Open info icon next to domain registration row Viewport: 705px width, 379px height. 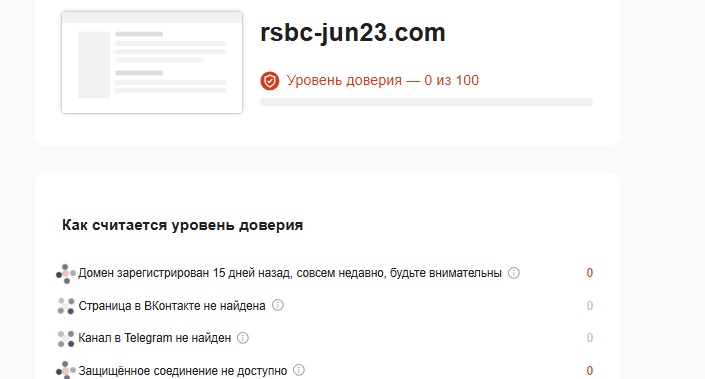tap(513, 273)
